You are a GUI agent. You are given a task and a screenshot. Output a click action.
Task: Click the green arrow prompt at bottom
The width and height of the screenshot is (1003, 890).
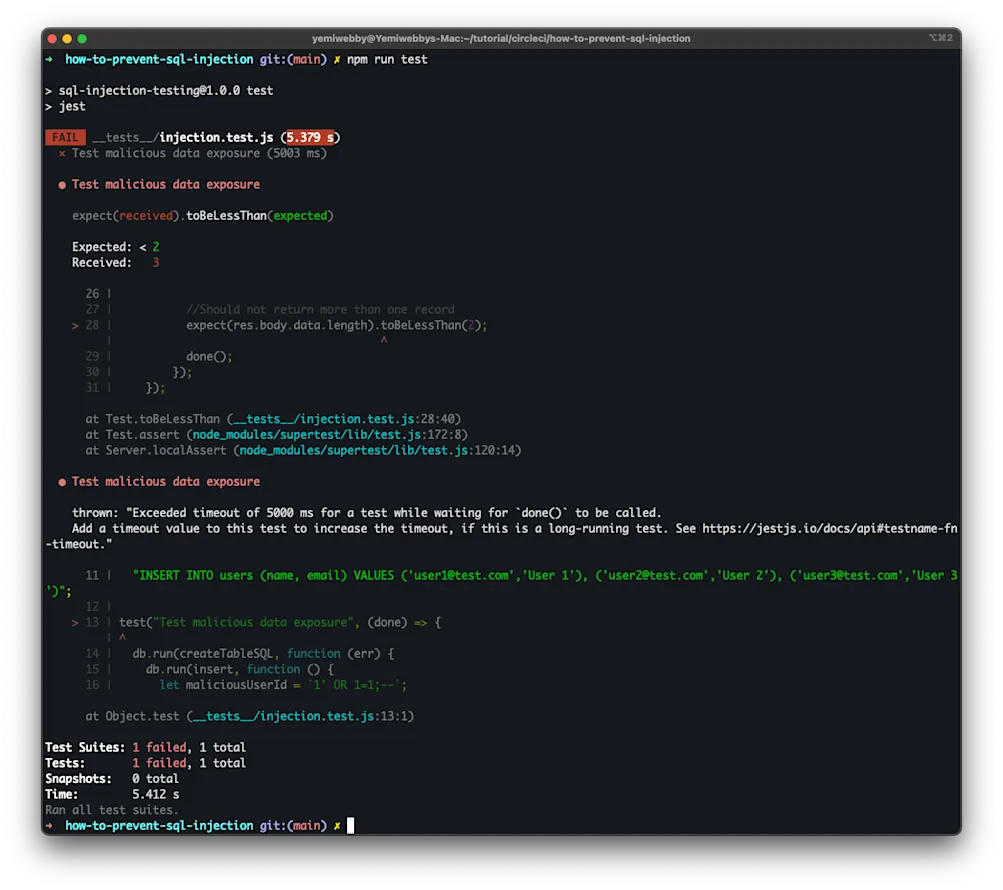click(48, 825)
